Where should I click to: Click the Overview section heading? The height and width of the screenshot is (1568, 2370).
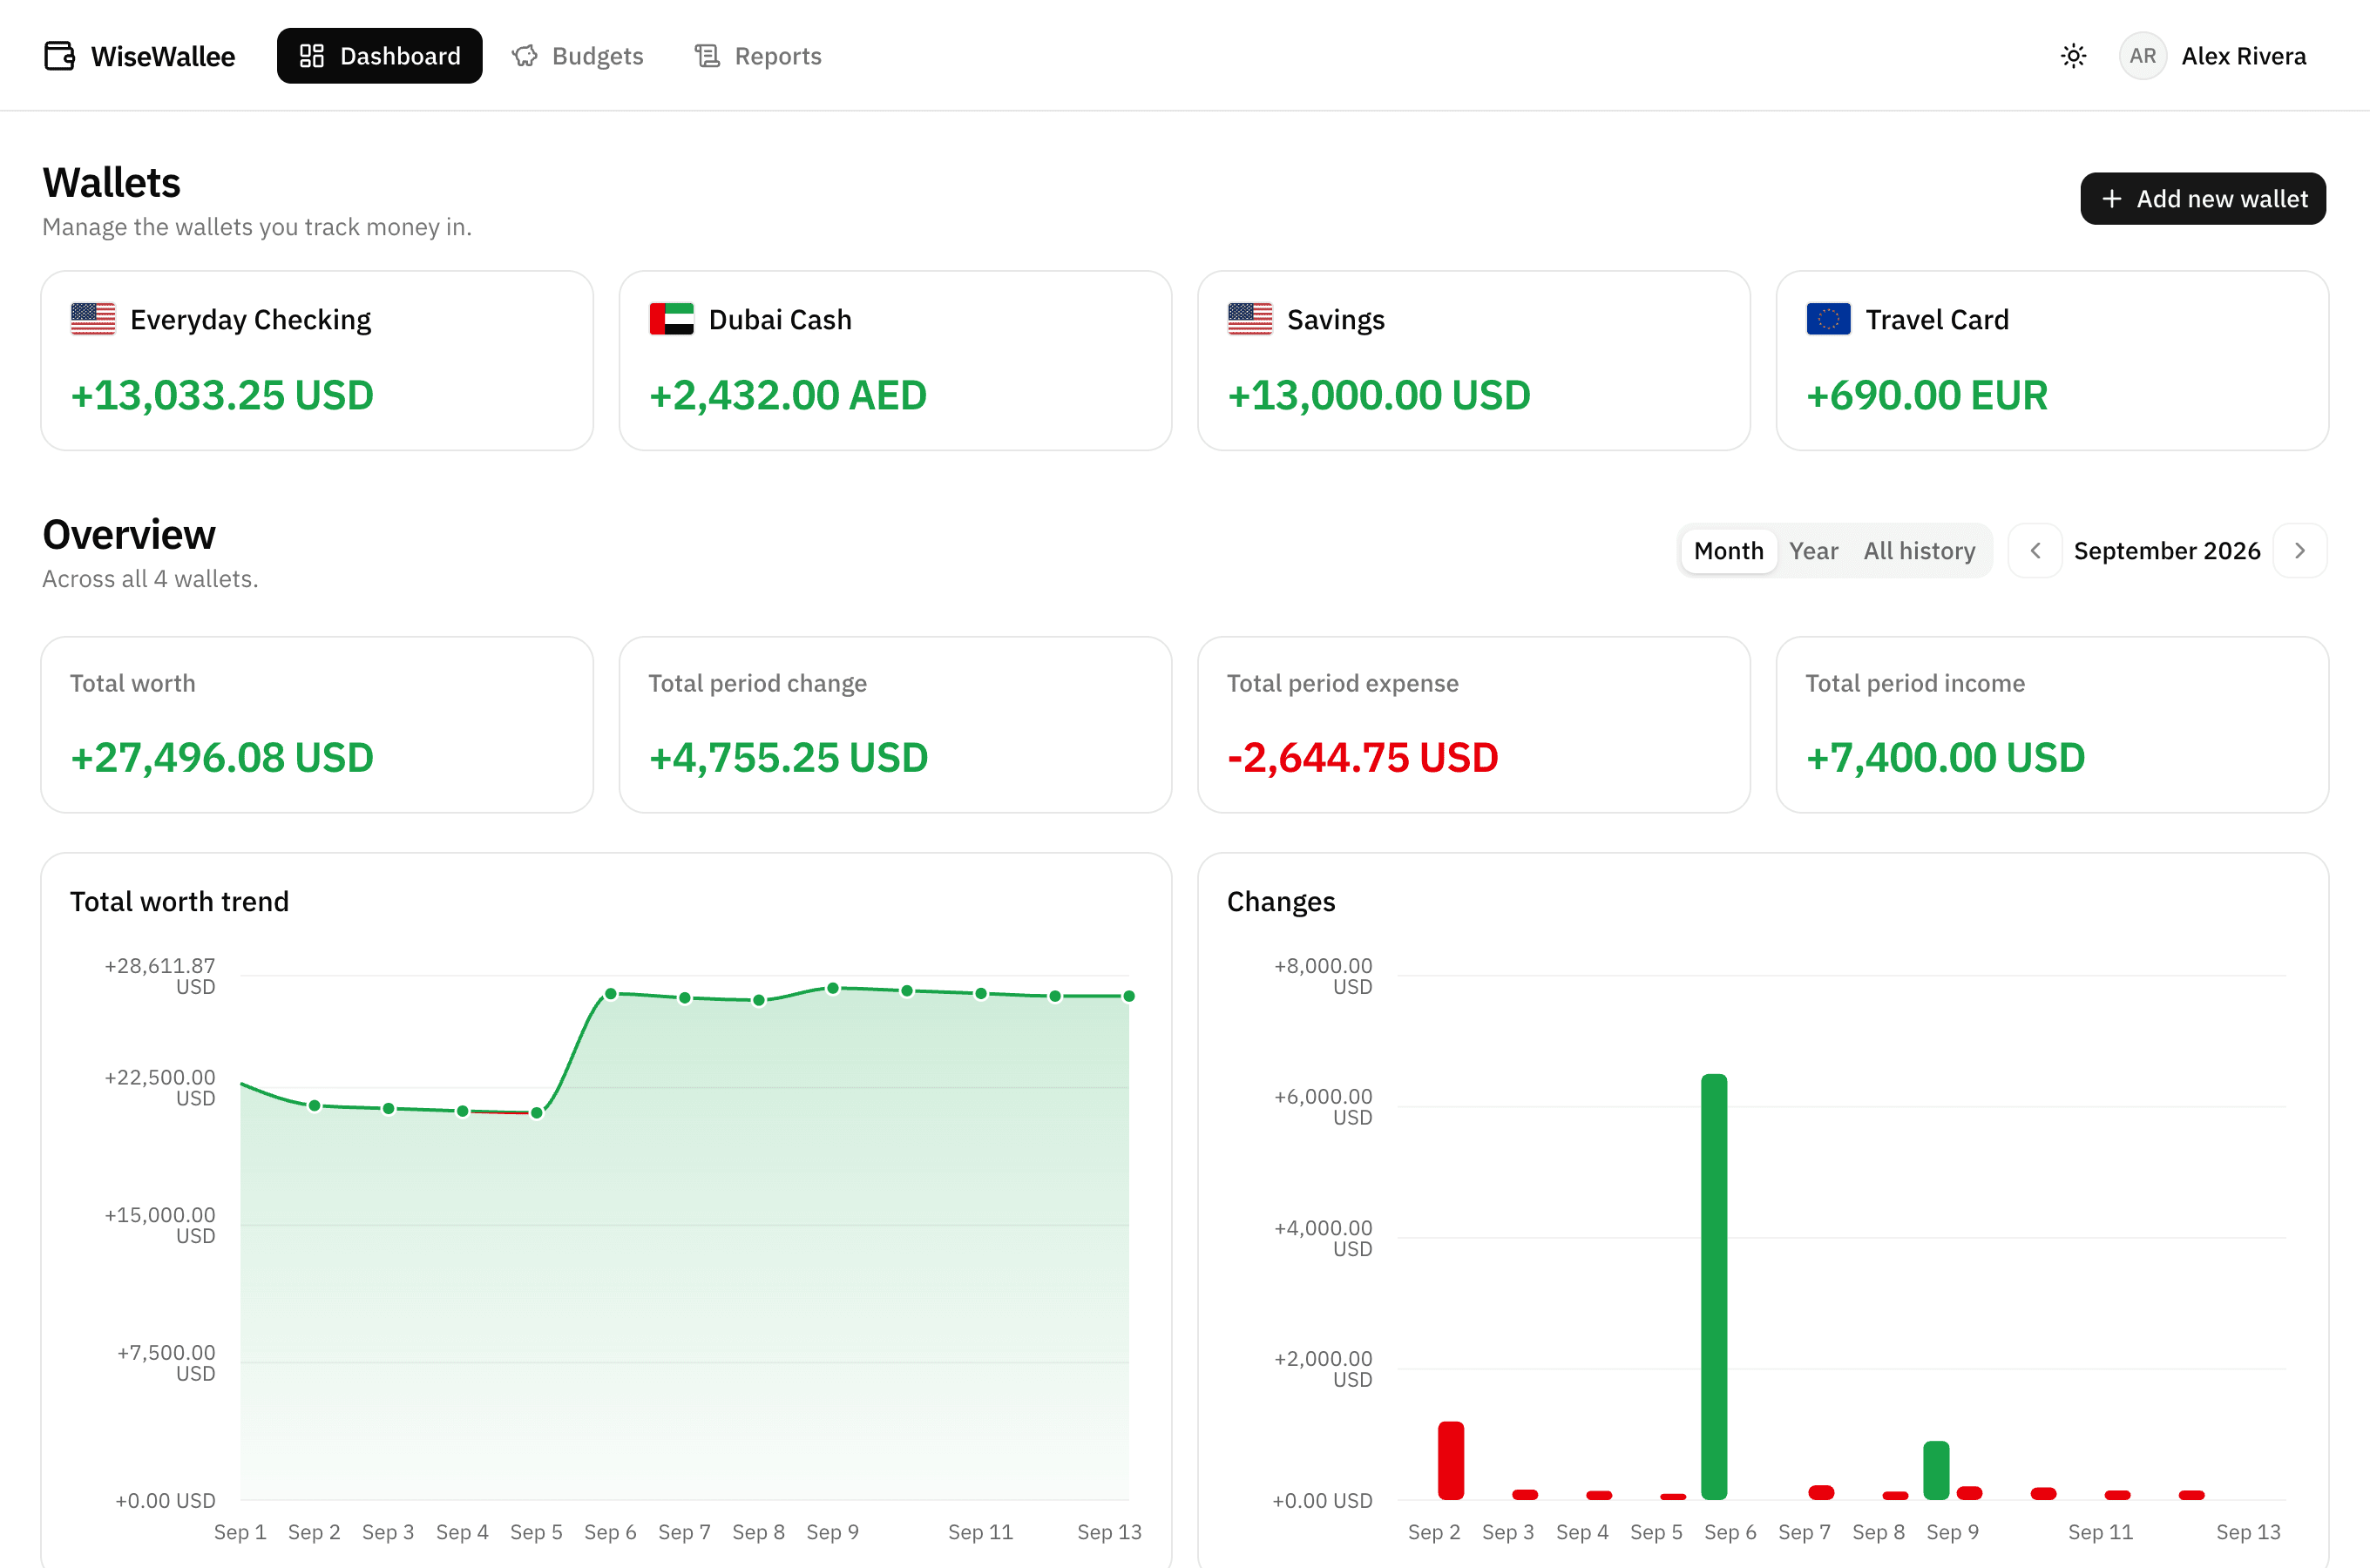pyautogui.click(x=129, y=535)
